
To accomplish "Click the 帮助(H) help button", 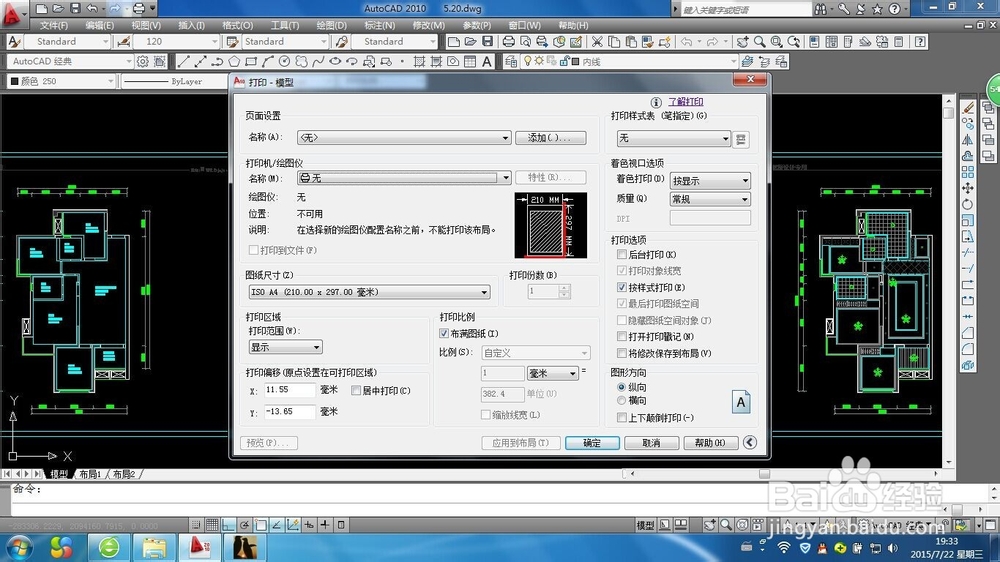I will (x=710, y=443).
